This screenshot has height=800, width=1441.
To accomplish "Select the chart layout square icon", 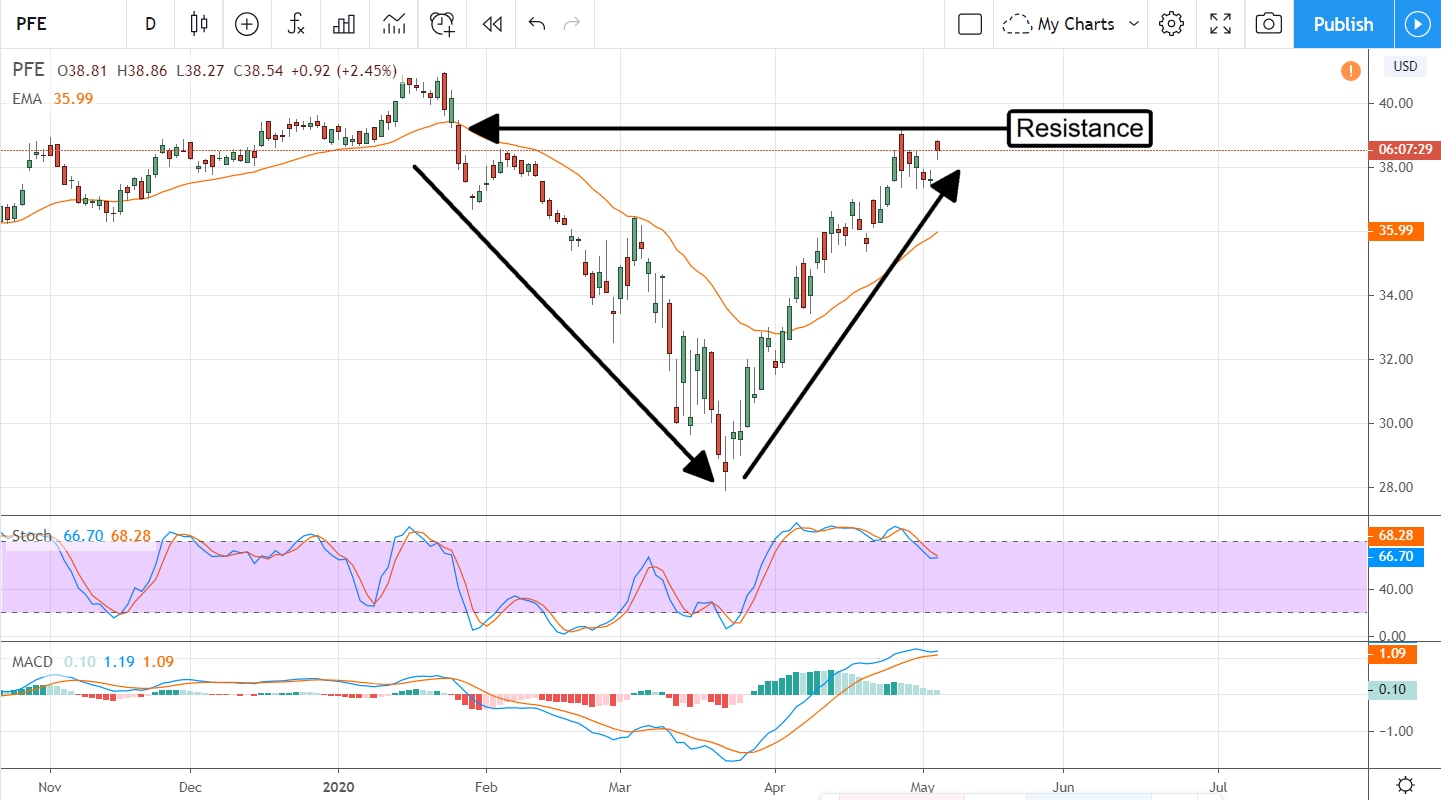I will (970, 24).
